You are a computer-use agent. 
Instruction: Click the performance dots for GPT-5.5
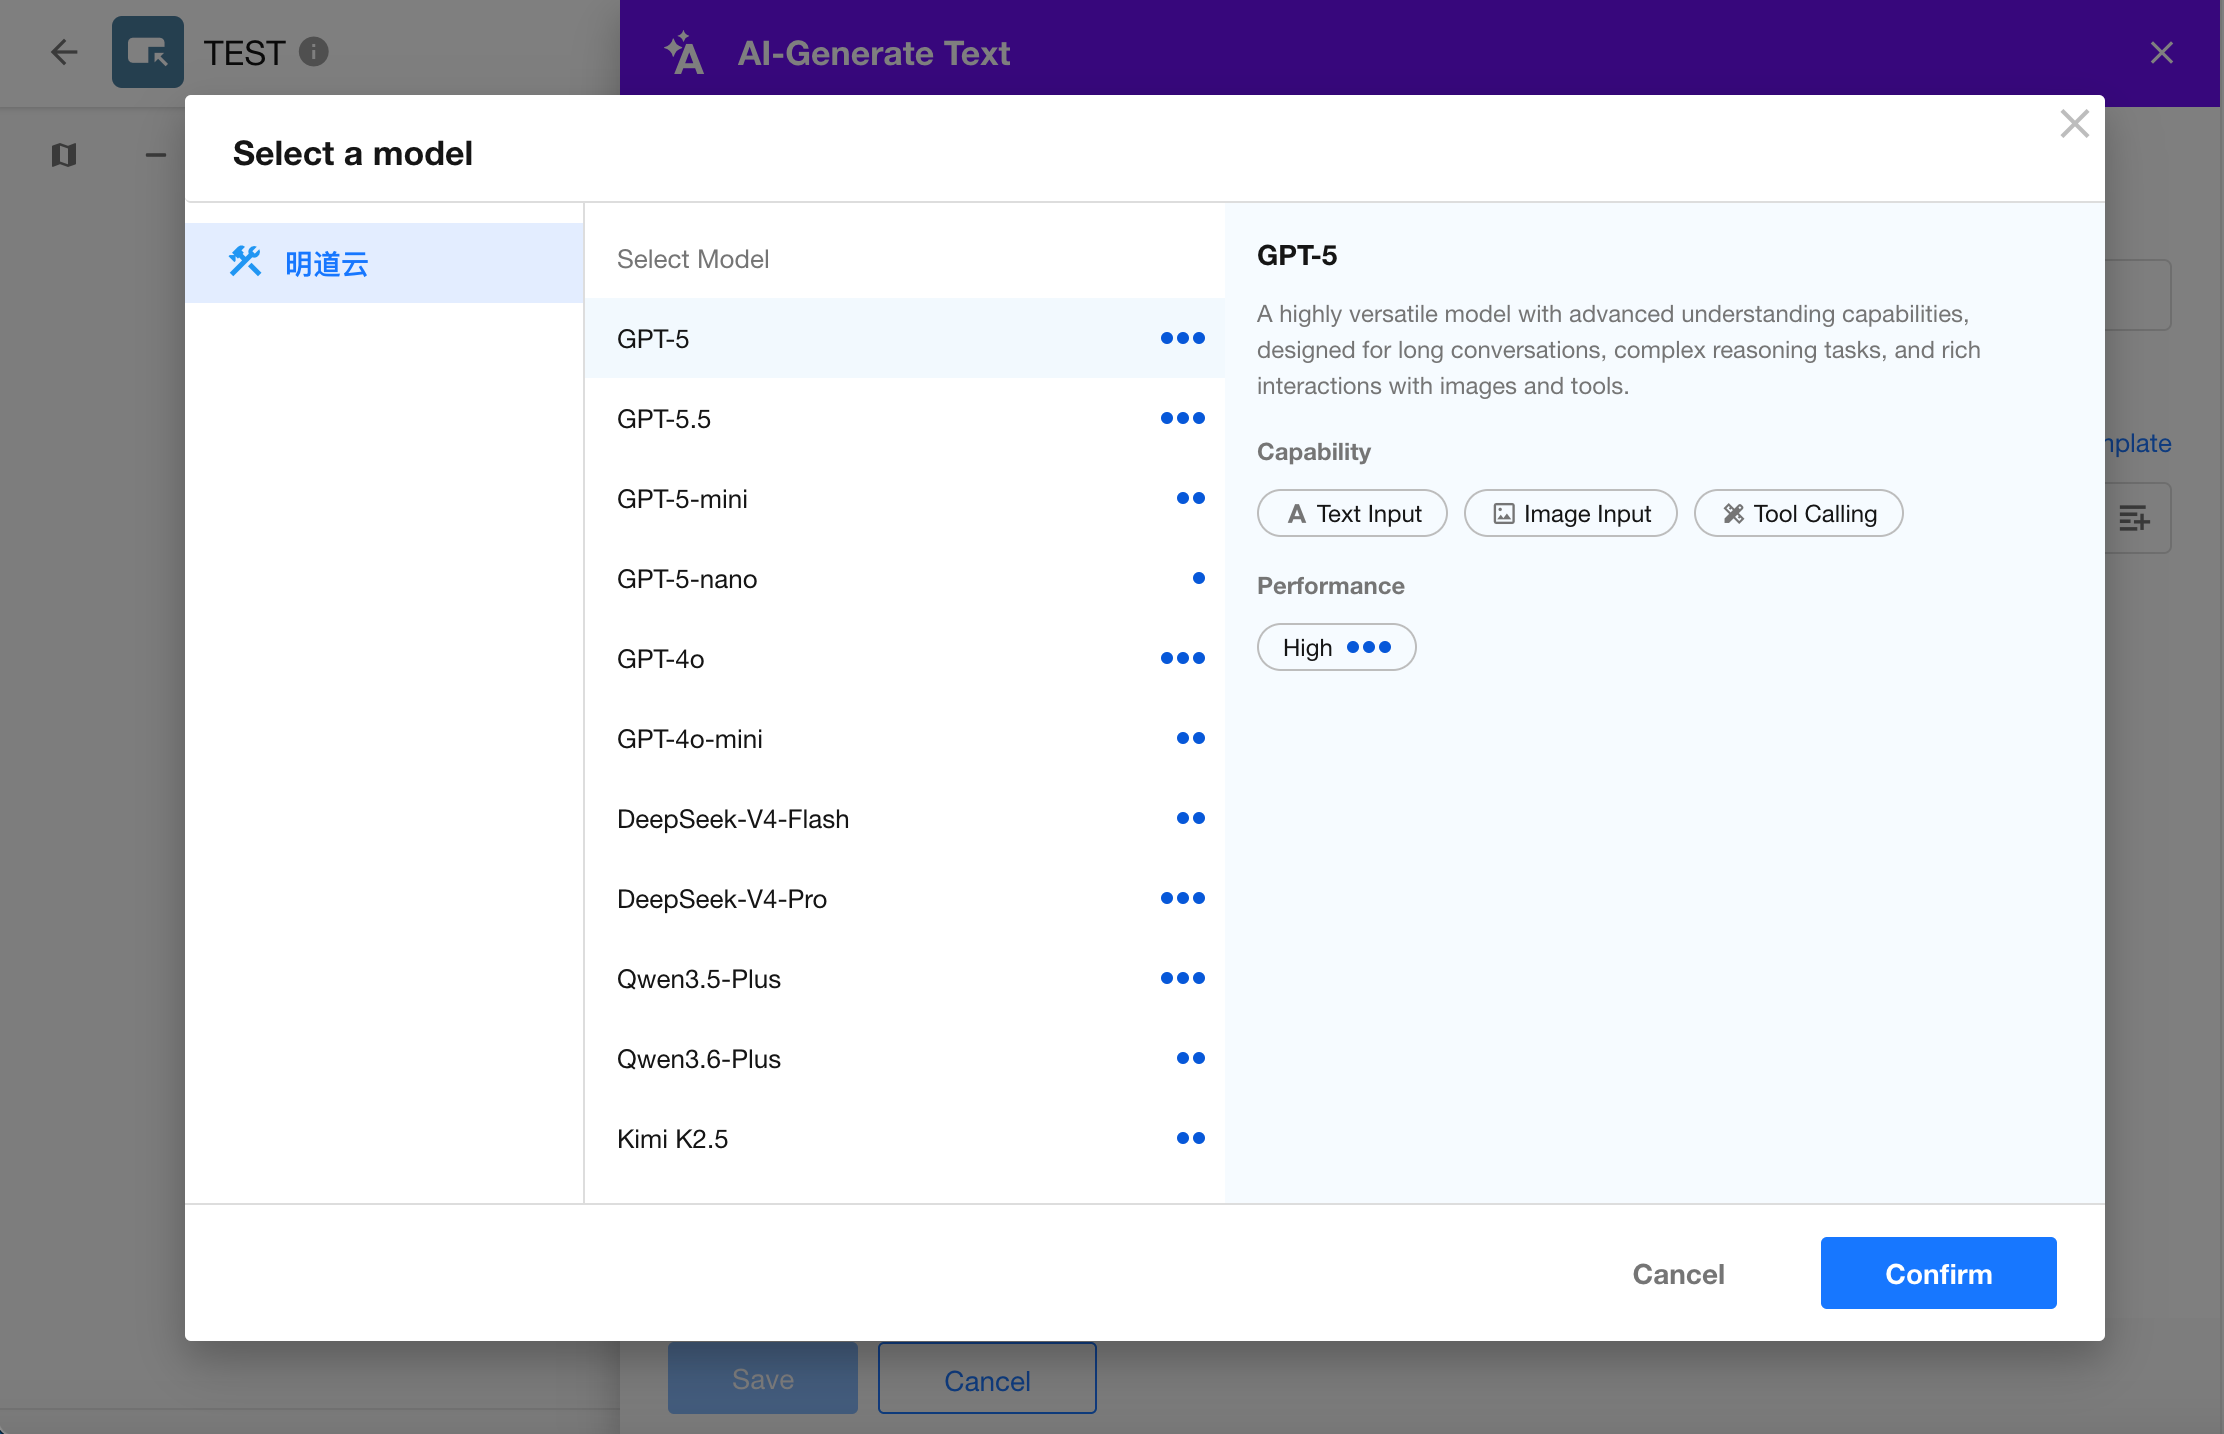pos(1183,418)
